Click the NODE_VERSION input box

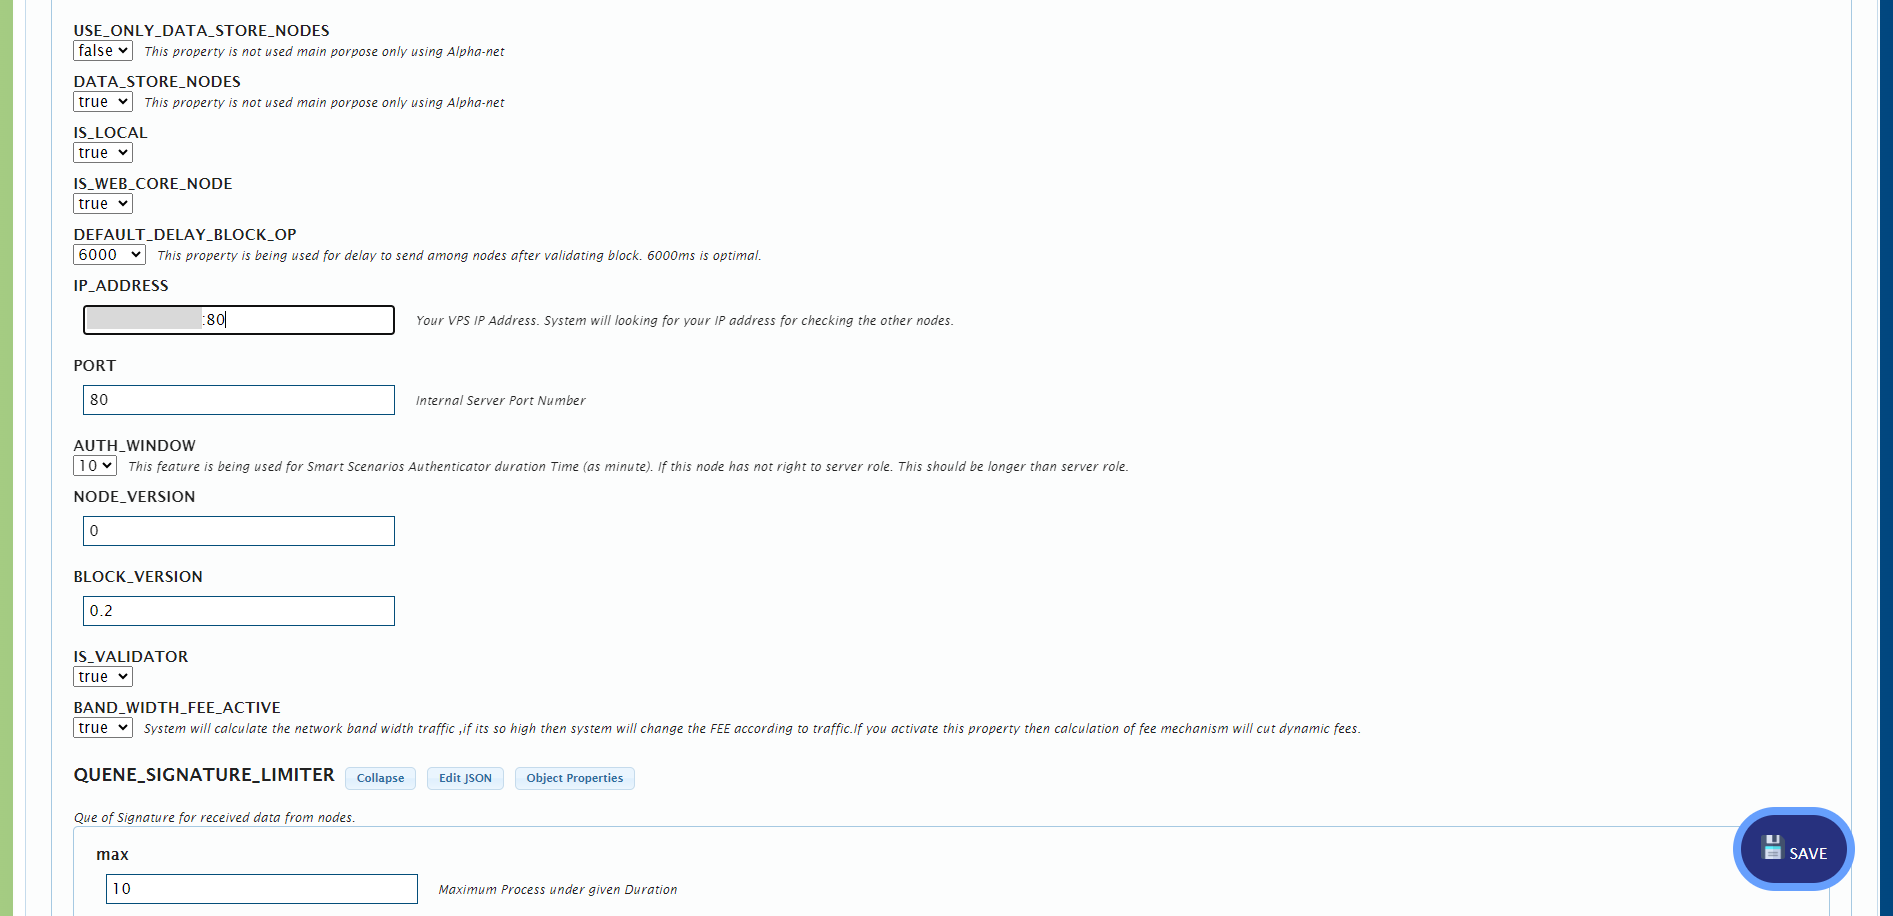point(239,531)
